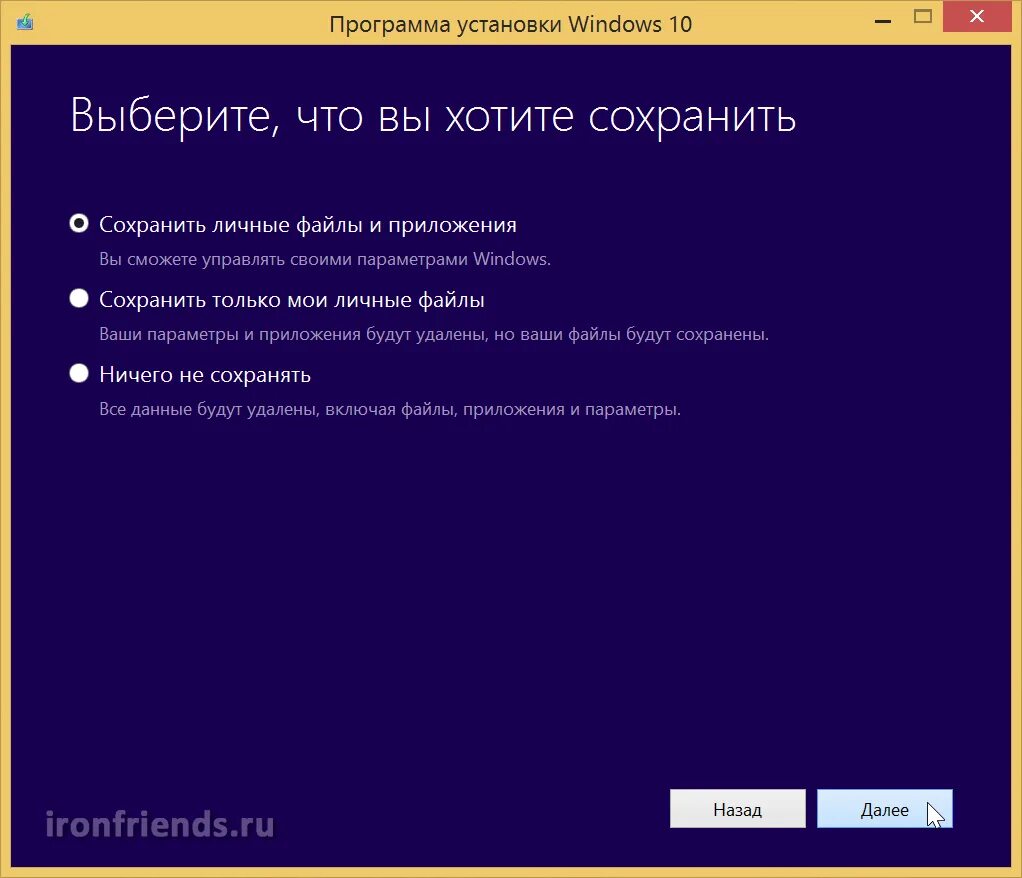Go back with the Назад button
The width and height of the screenshot is (1022, 878).
(737, 809)
